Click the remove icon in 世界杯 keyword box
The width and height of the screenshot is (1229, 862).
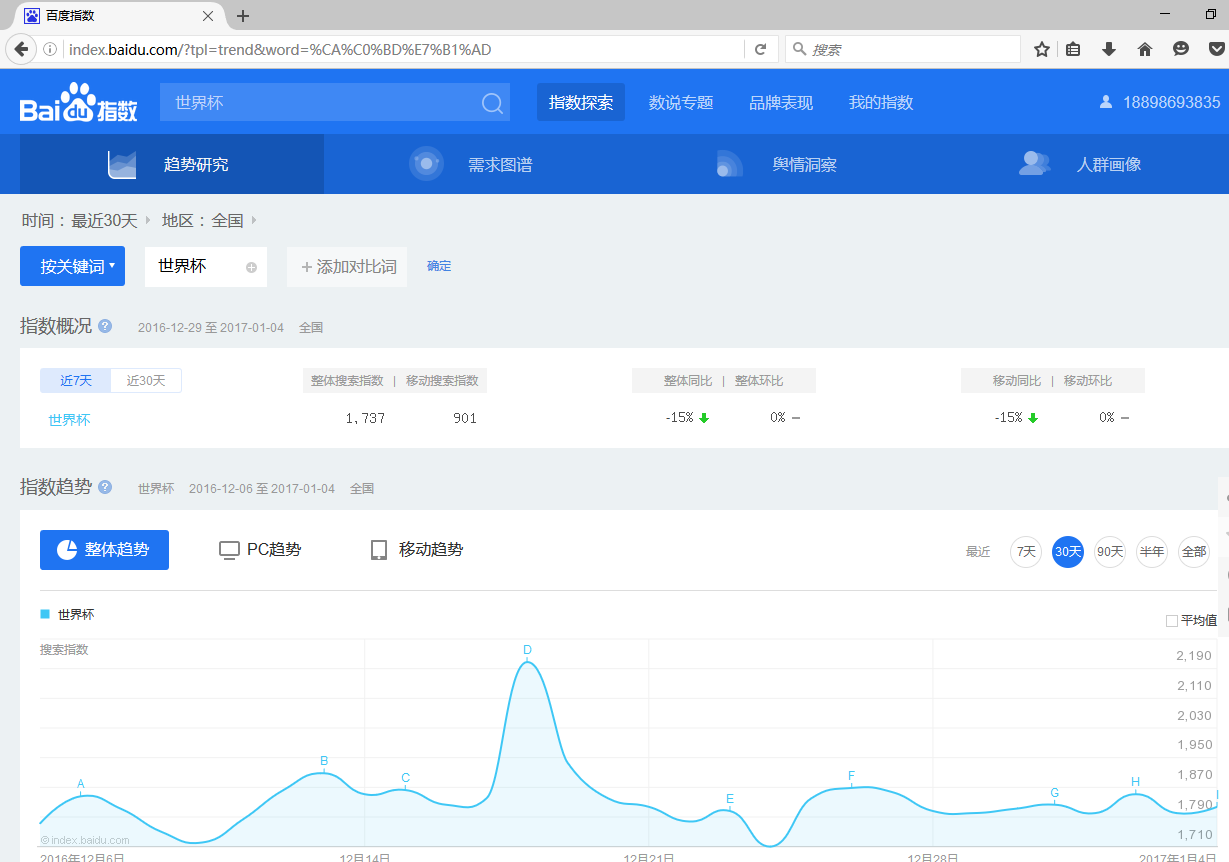pos(251,267)
